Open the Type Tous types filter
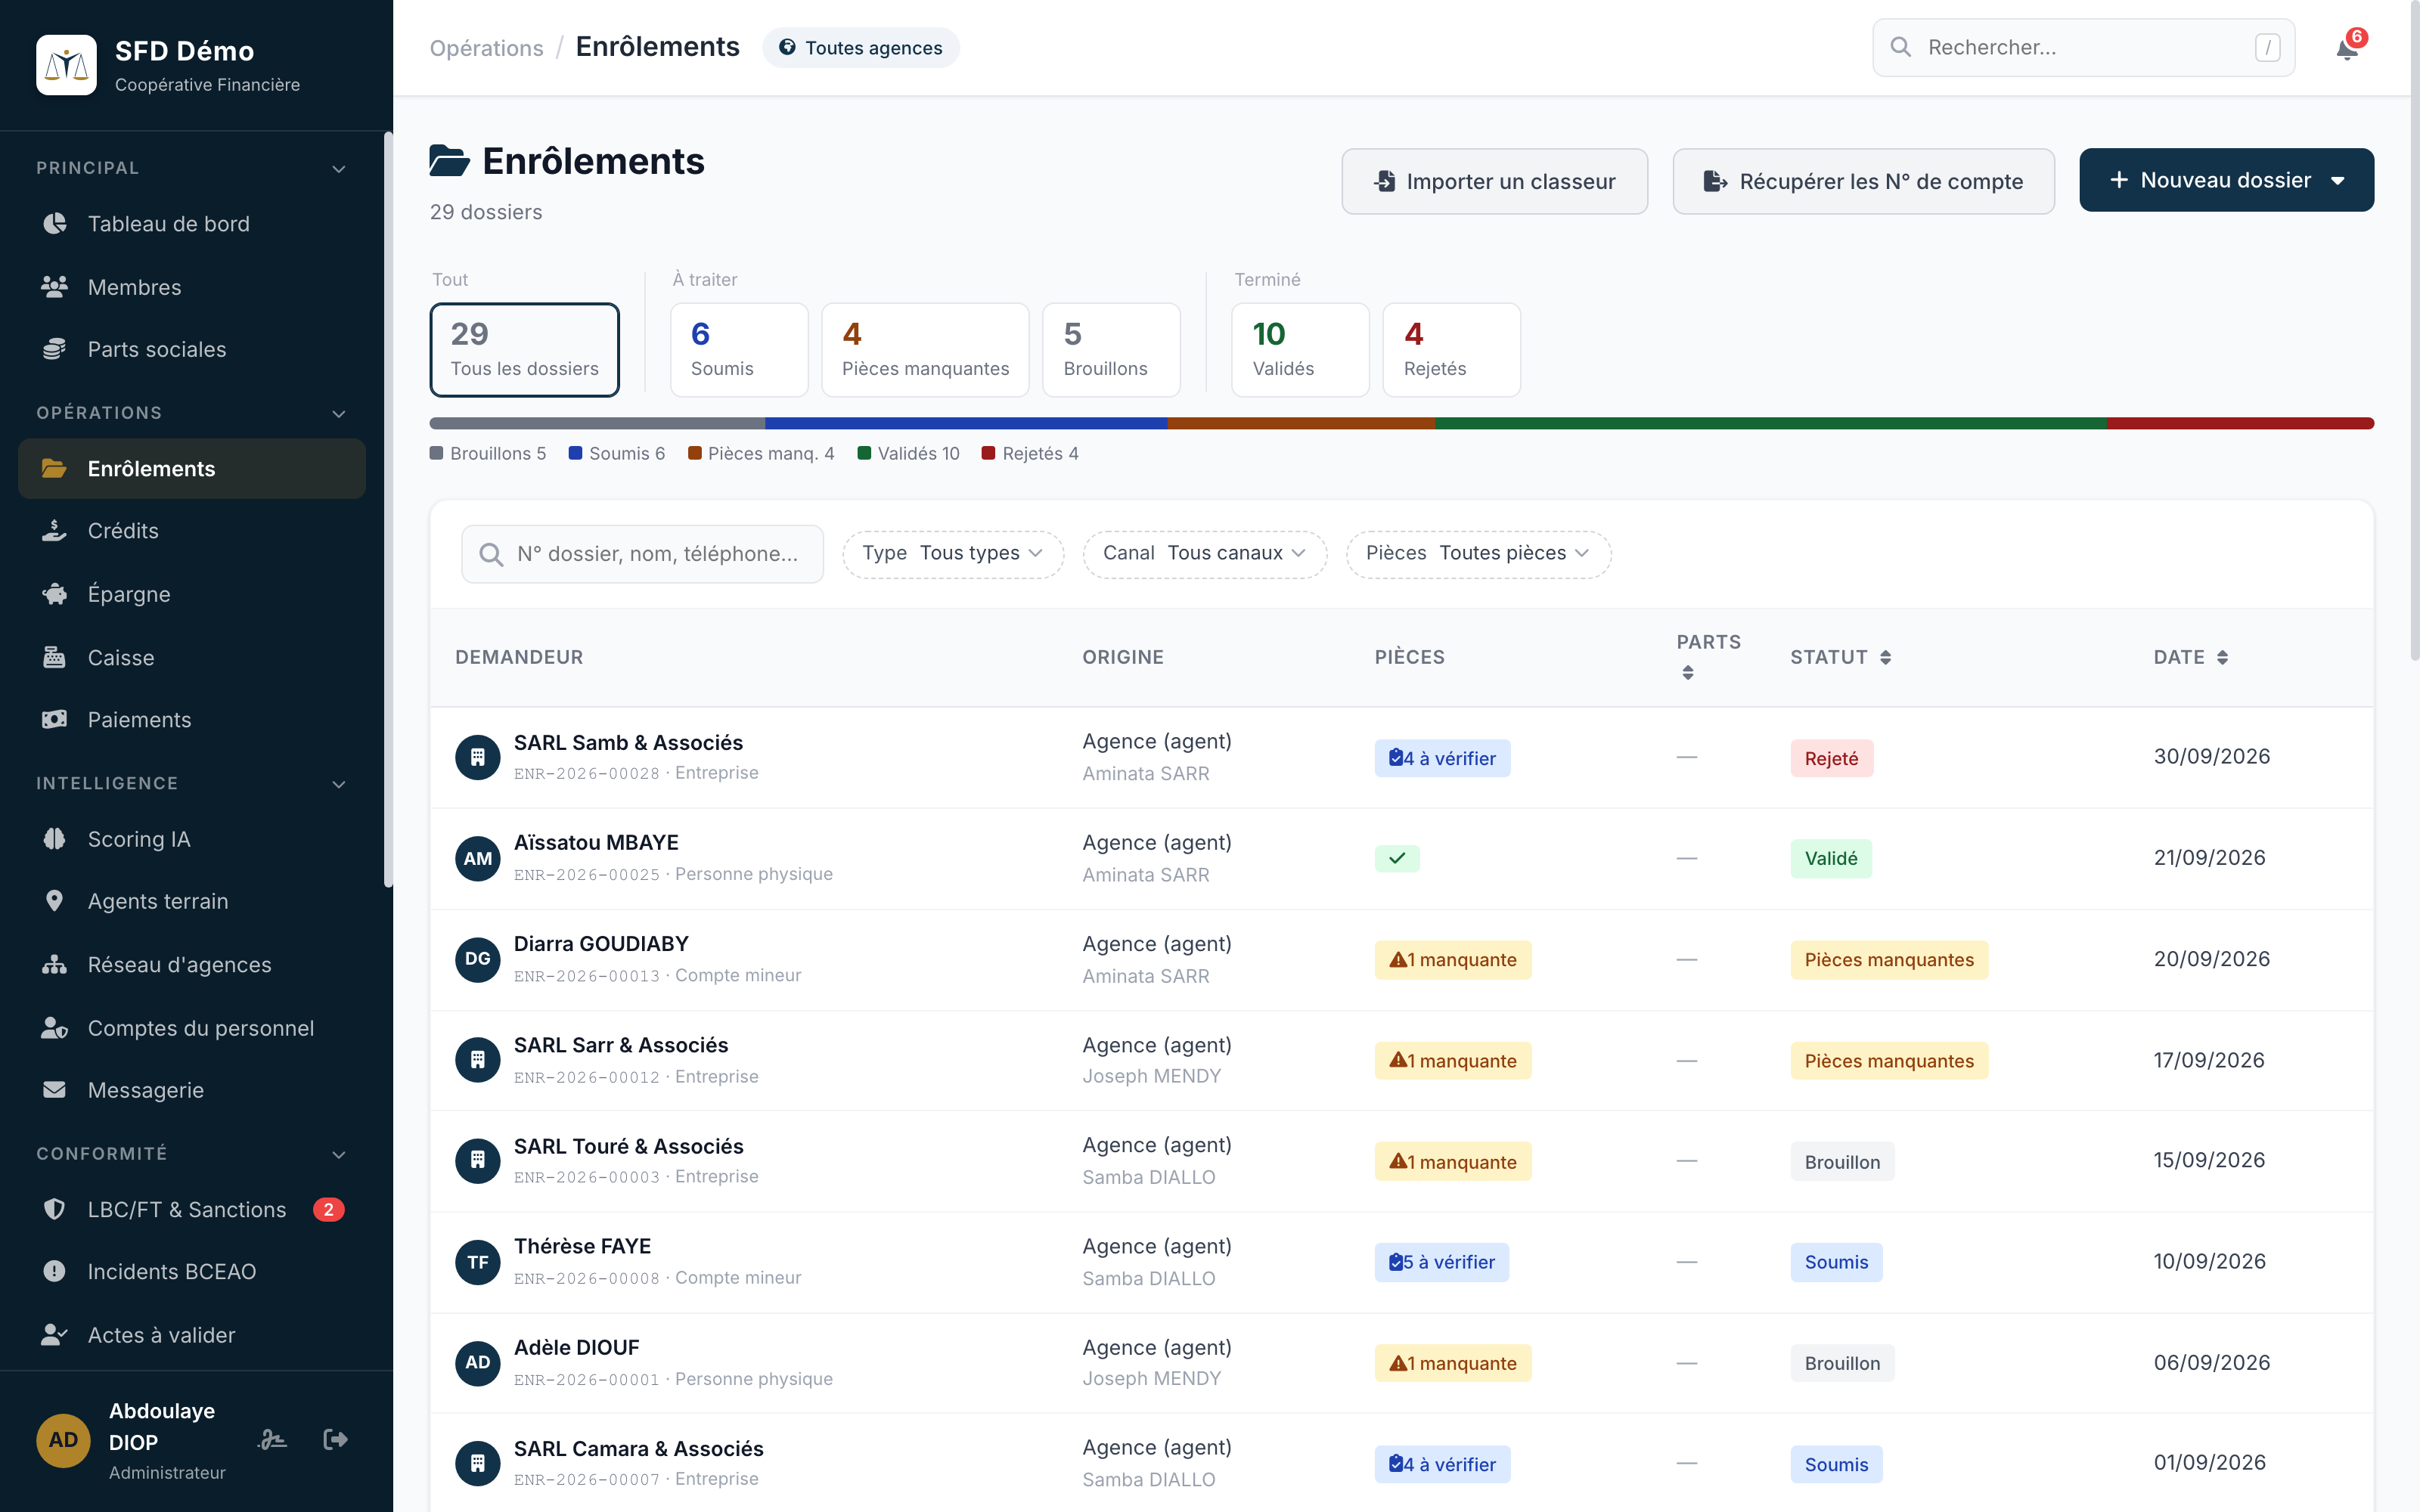The height and width of the screenshot is (1512, 2420). (x=953, y=554)
